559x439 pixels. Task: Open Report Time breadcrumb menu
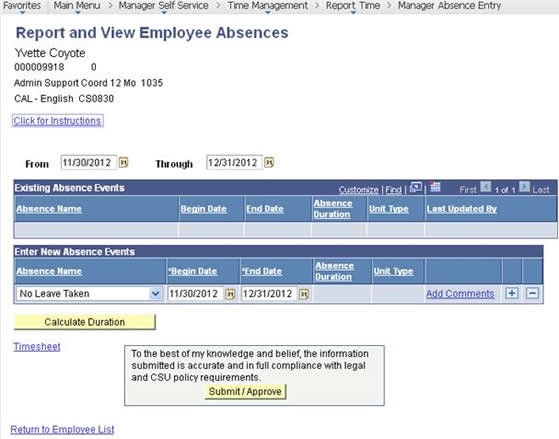[x=353, y=6]
